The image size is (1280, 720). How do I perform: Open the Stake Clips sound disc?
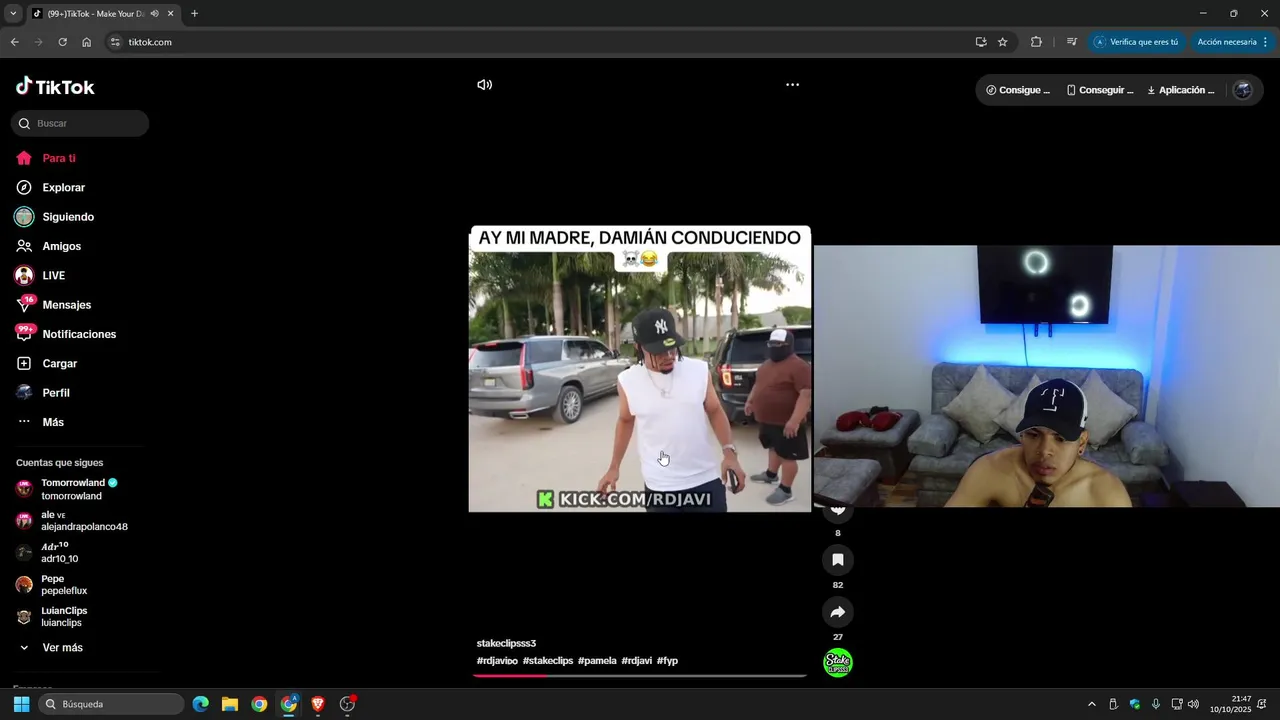[x=838, y=662]
